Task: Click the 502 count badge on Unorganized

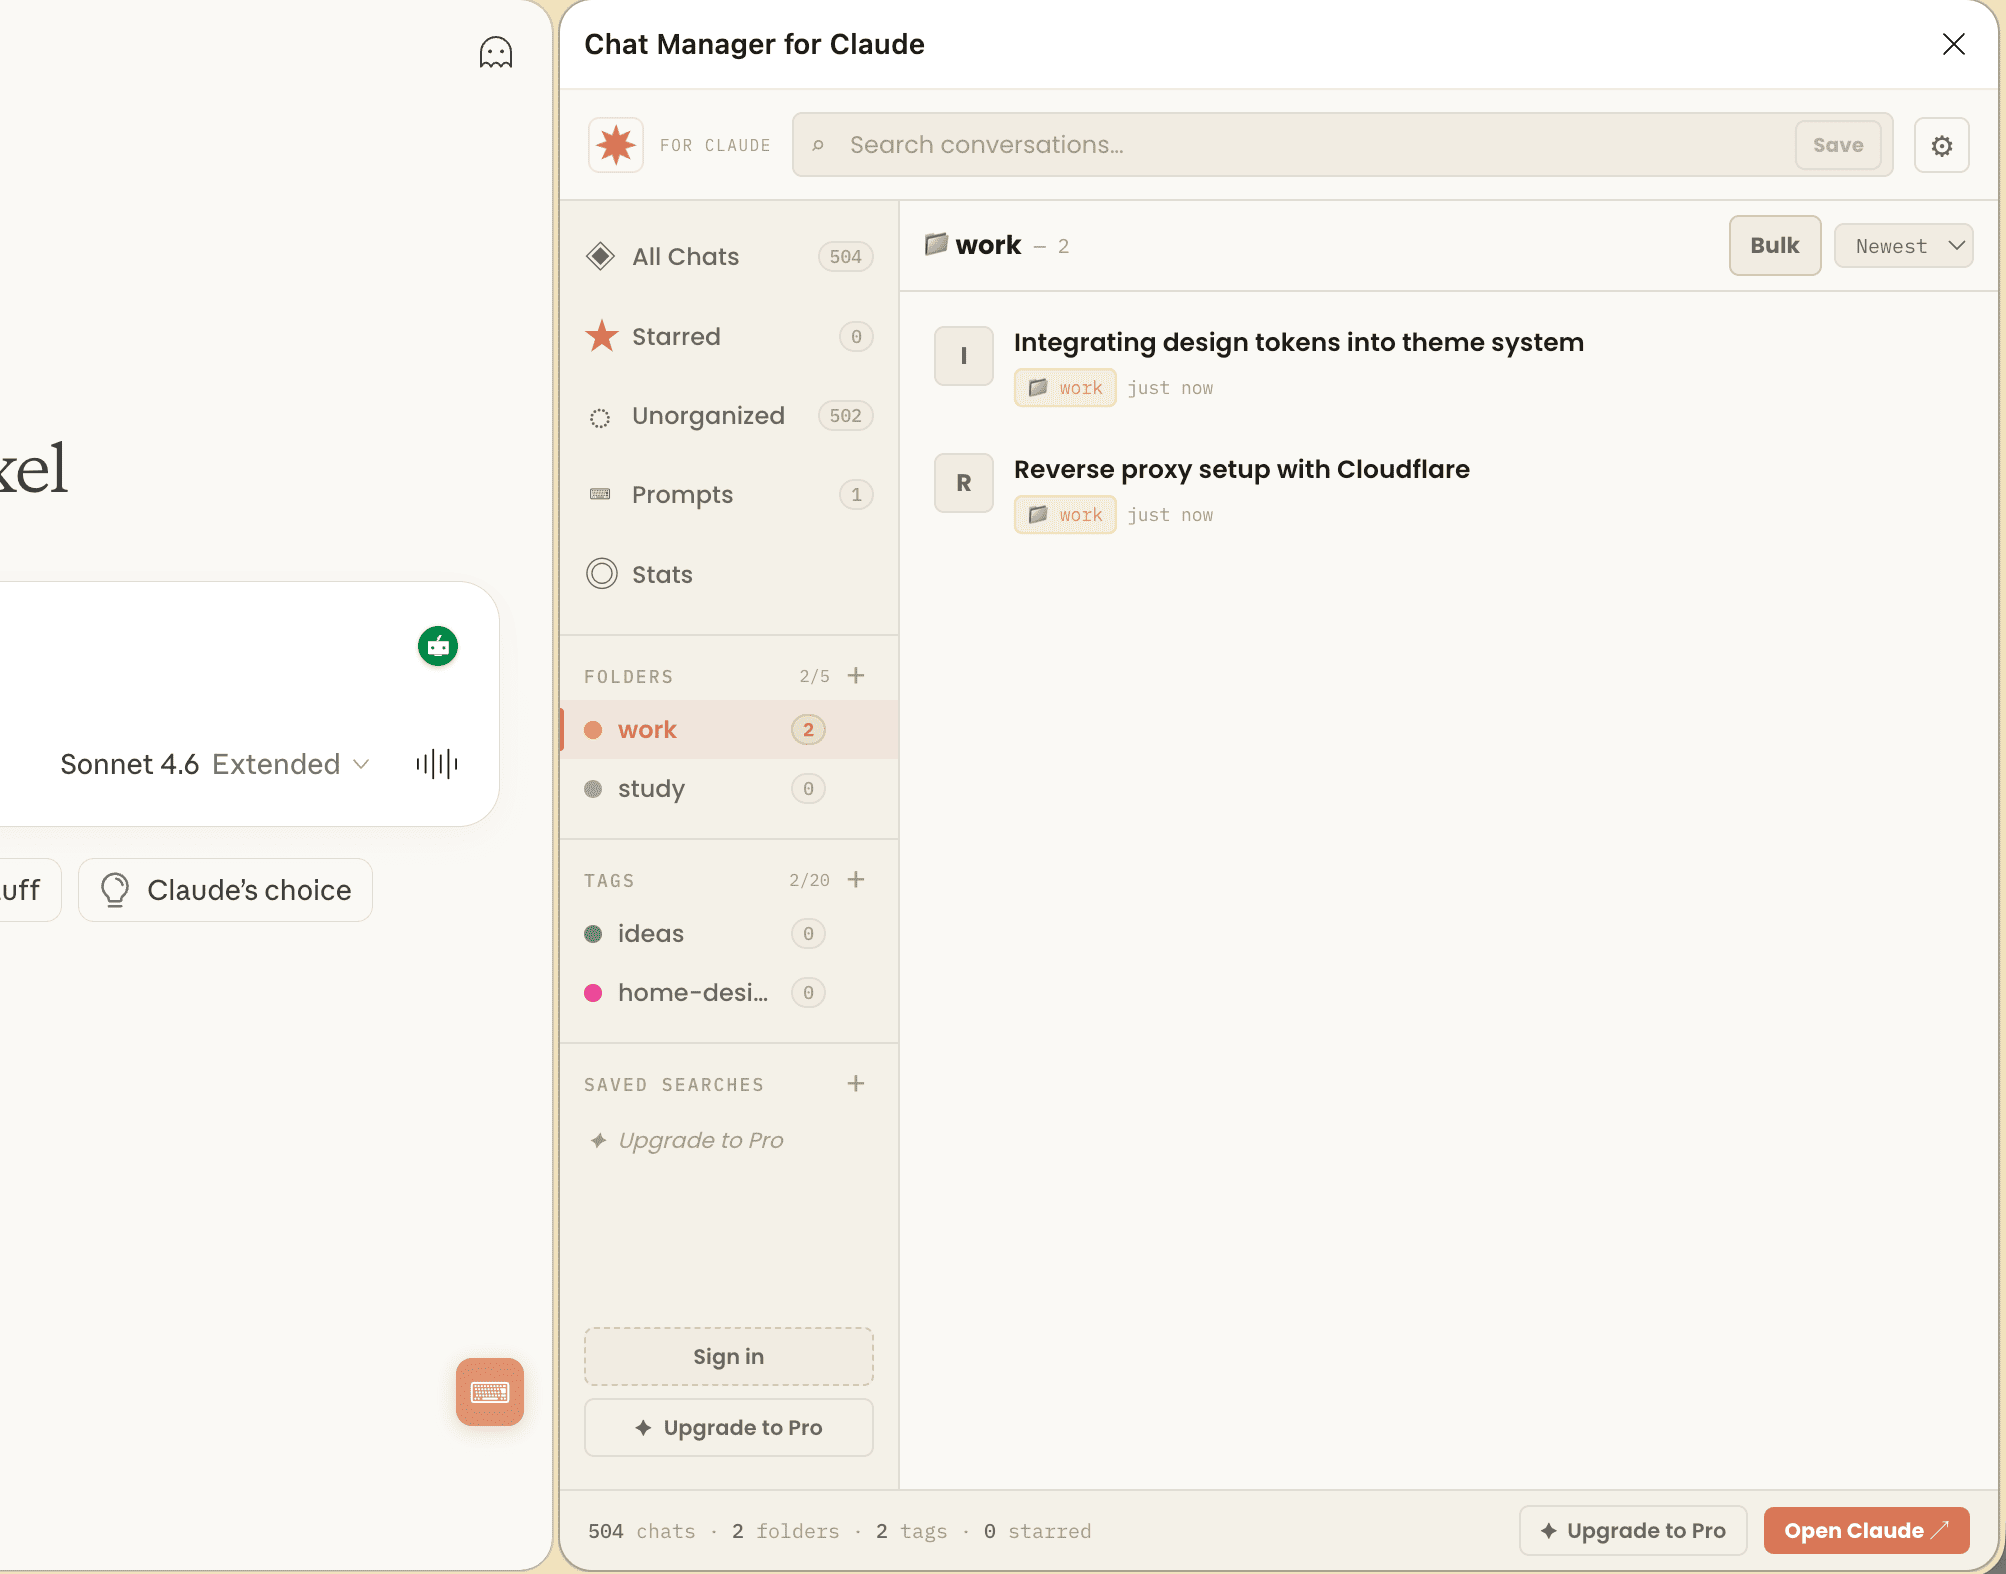Action: 845,416
